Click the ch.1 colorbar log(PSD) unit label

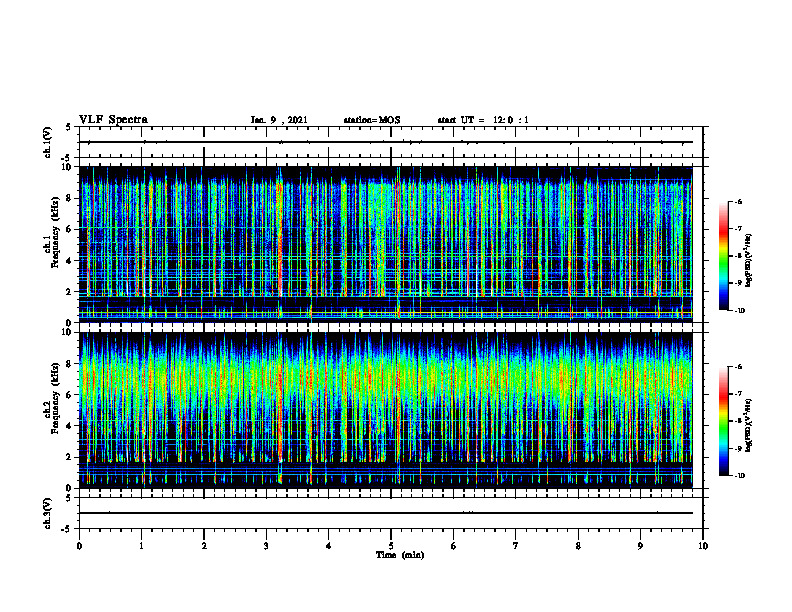(750, 261)
